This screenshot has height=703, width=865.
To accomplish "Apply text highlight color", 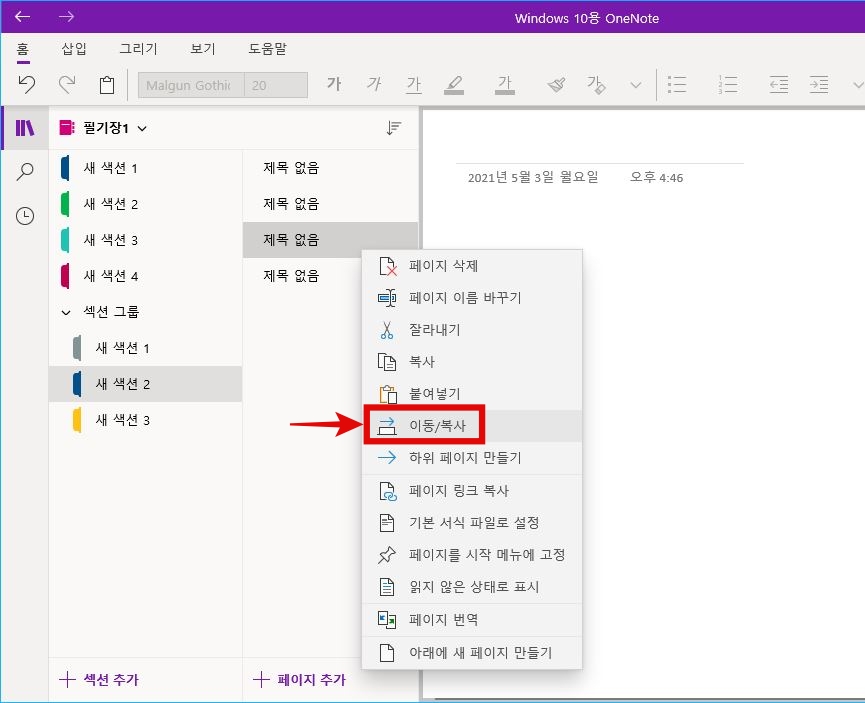I will coord(454,84).
